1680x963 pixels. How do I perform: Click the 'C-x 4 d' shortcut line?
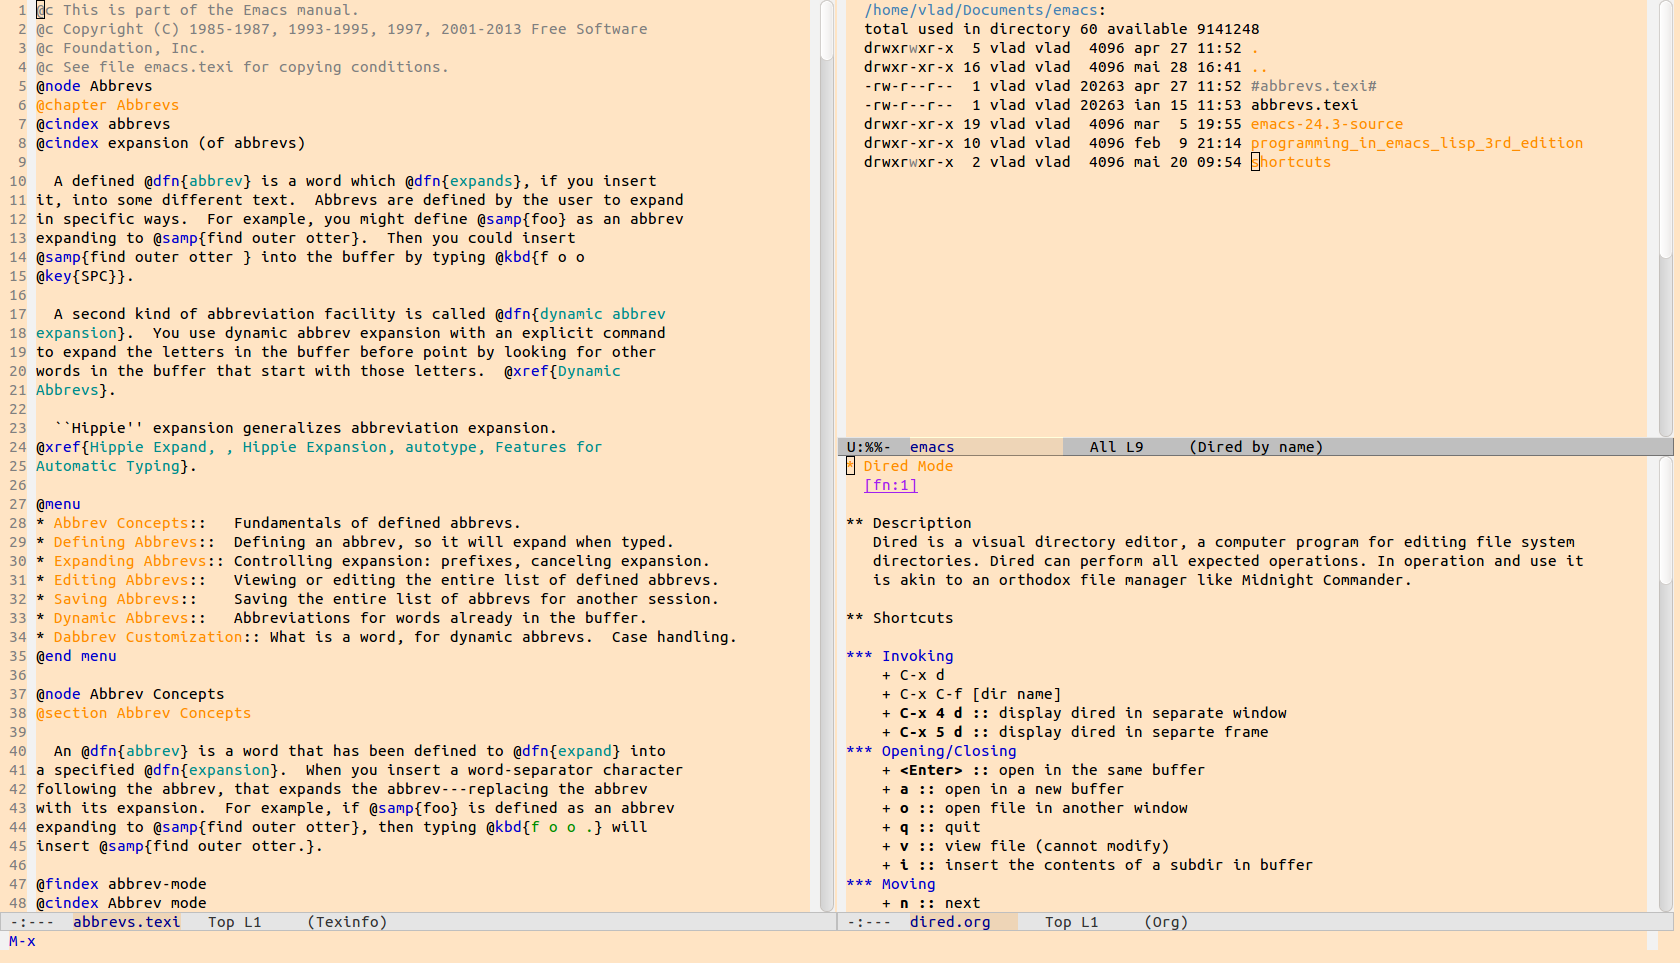1084,713
